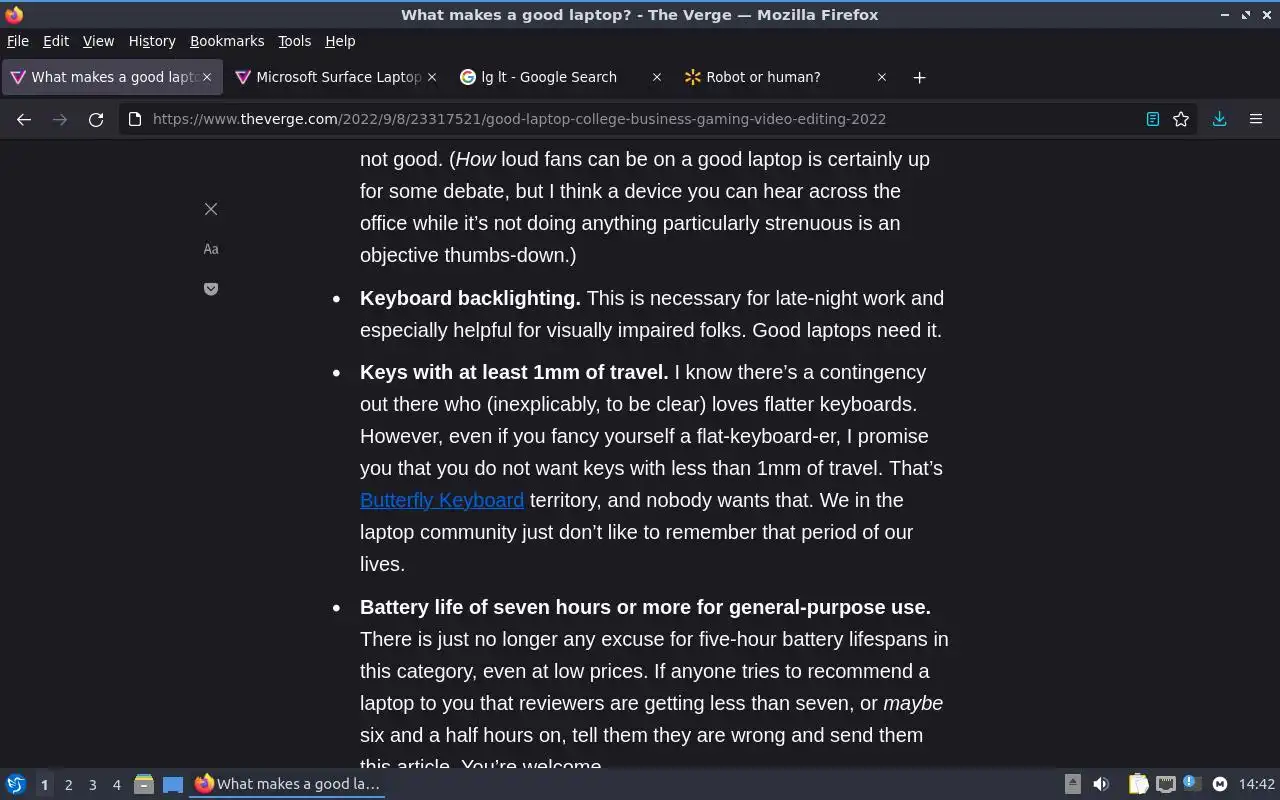Click the update notification tray icon

point(1192,784)
